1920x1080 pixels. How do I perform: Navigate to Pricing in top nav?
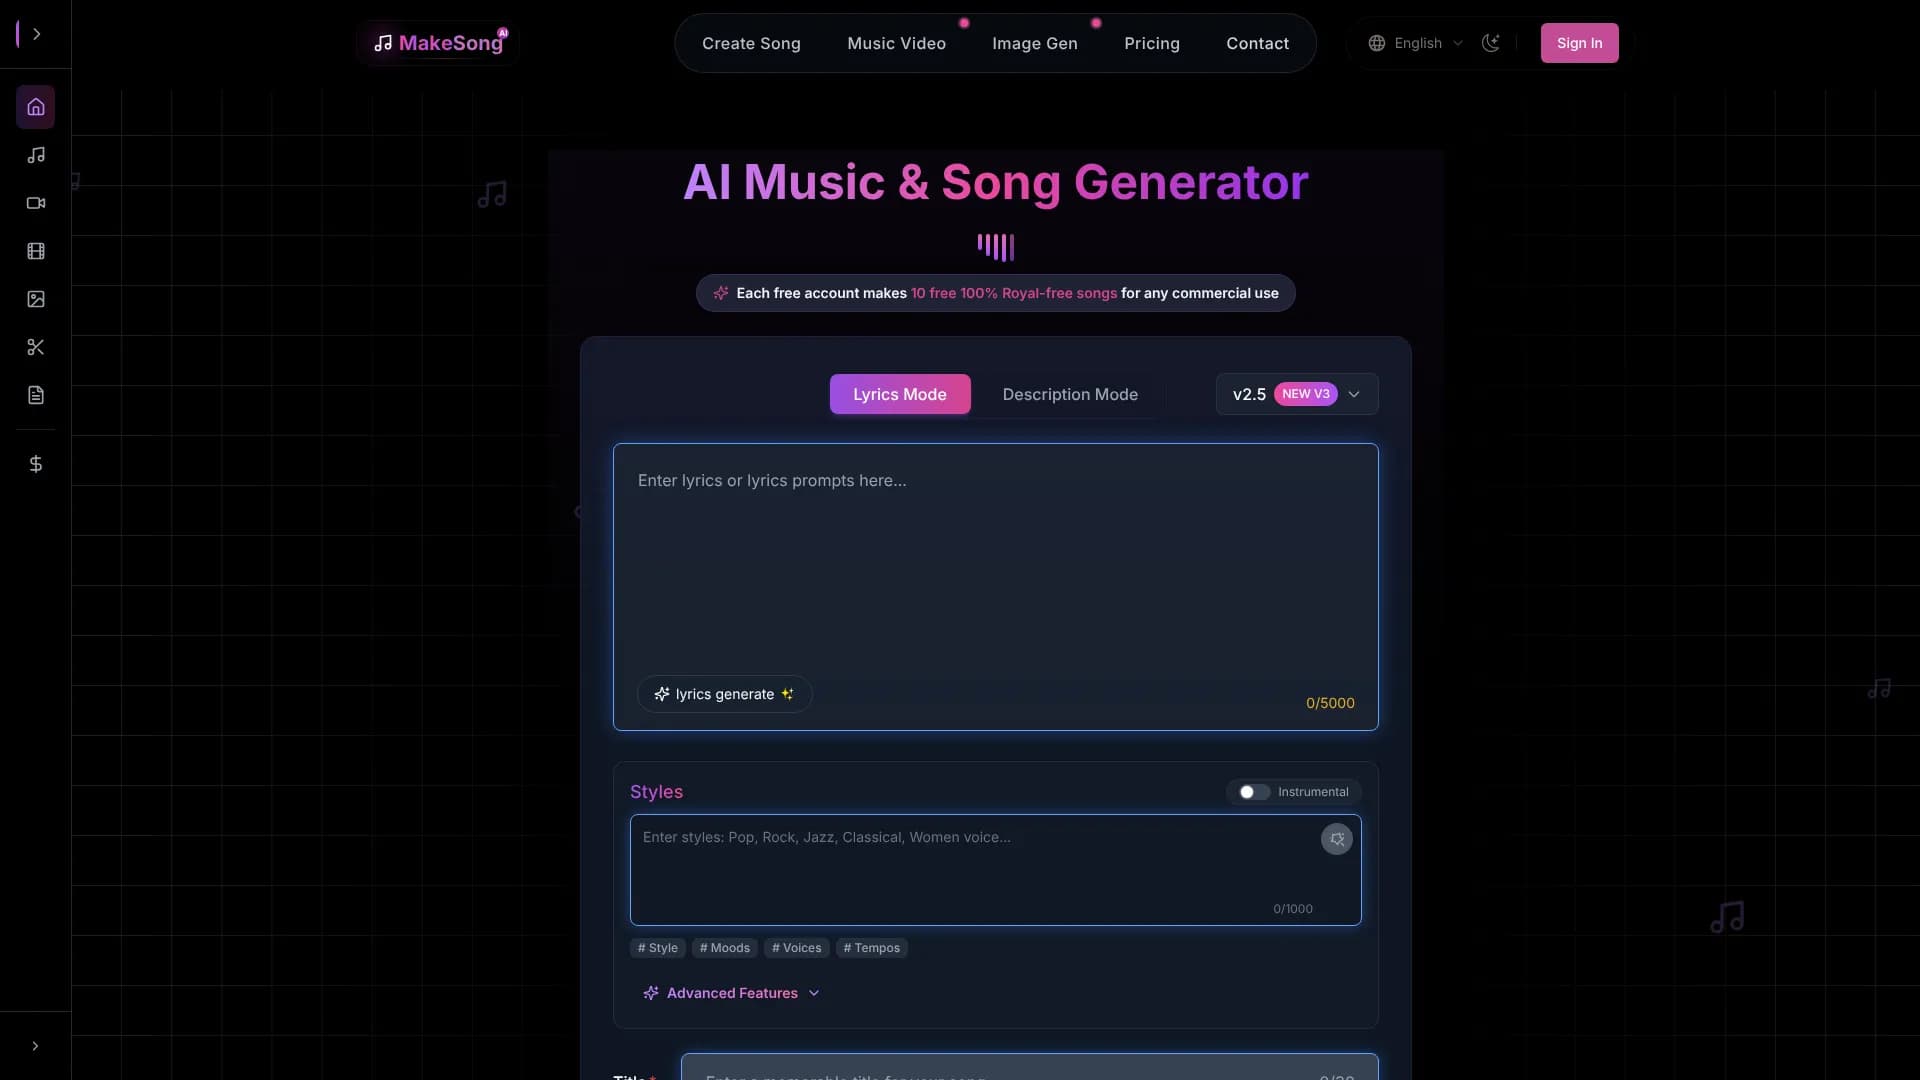pos(1151,43)
